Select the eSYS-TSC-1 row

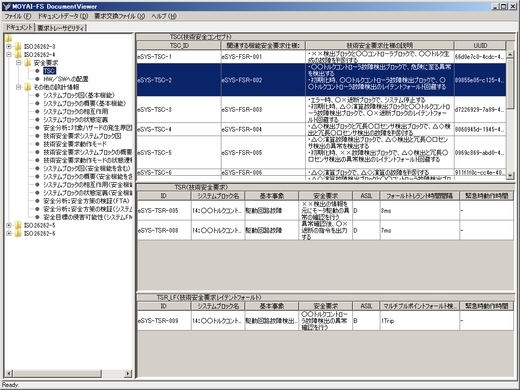click(321, 57)
